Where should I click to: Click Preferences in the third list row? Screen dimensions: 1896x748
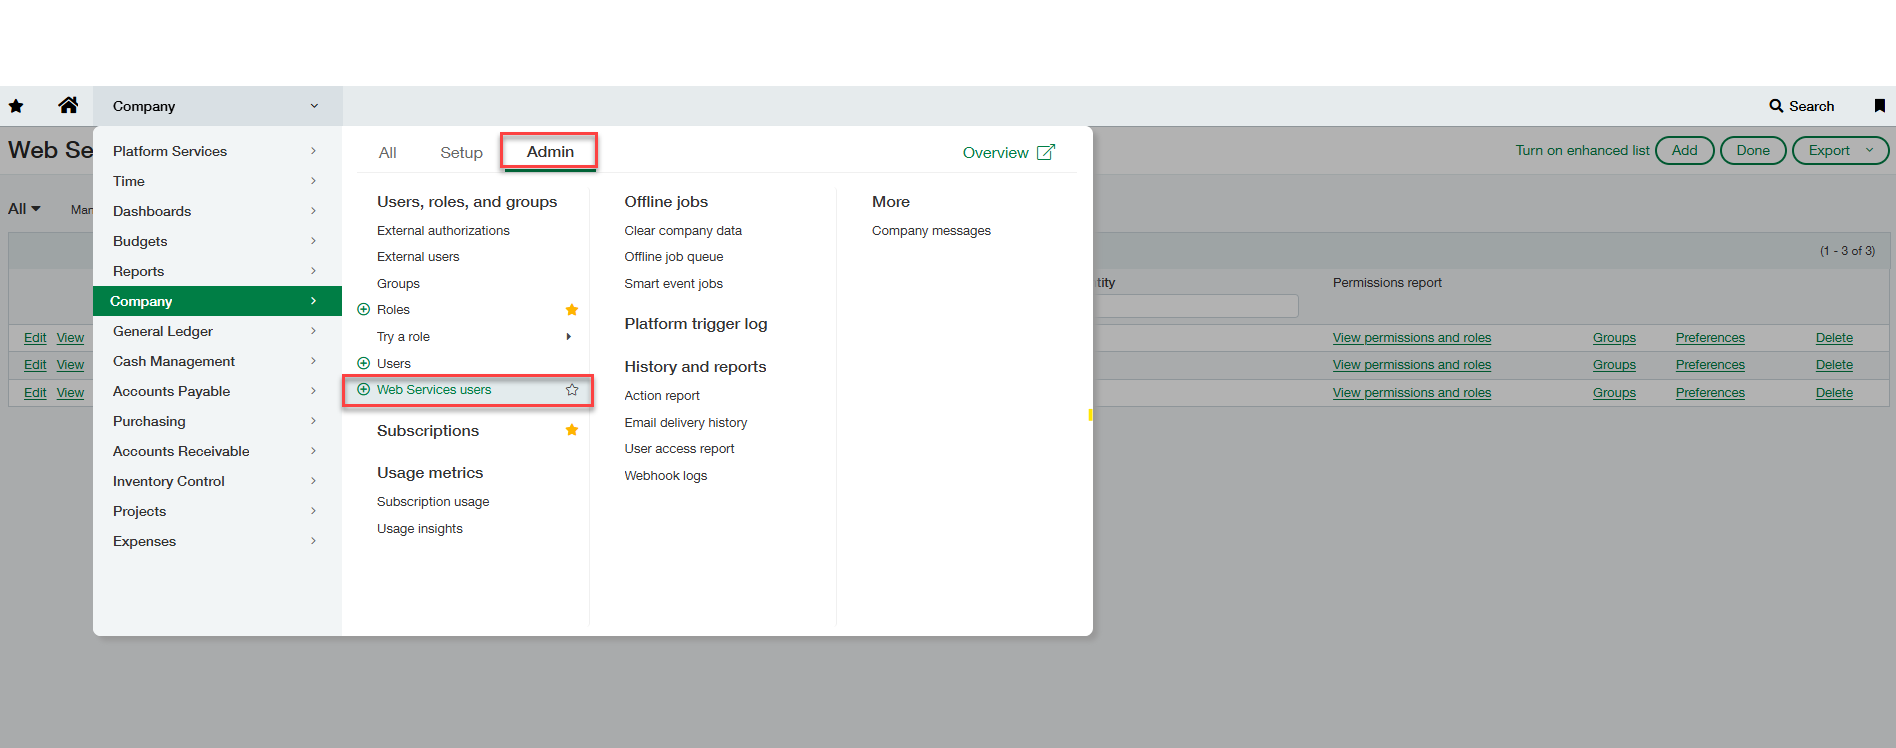pos(1710,393)
